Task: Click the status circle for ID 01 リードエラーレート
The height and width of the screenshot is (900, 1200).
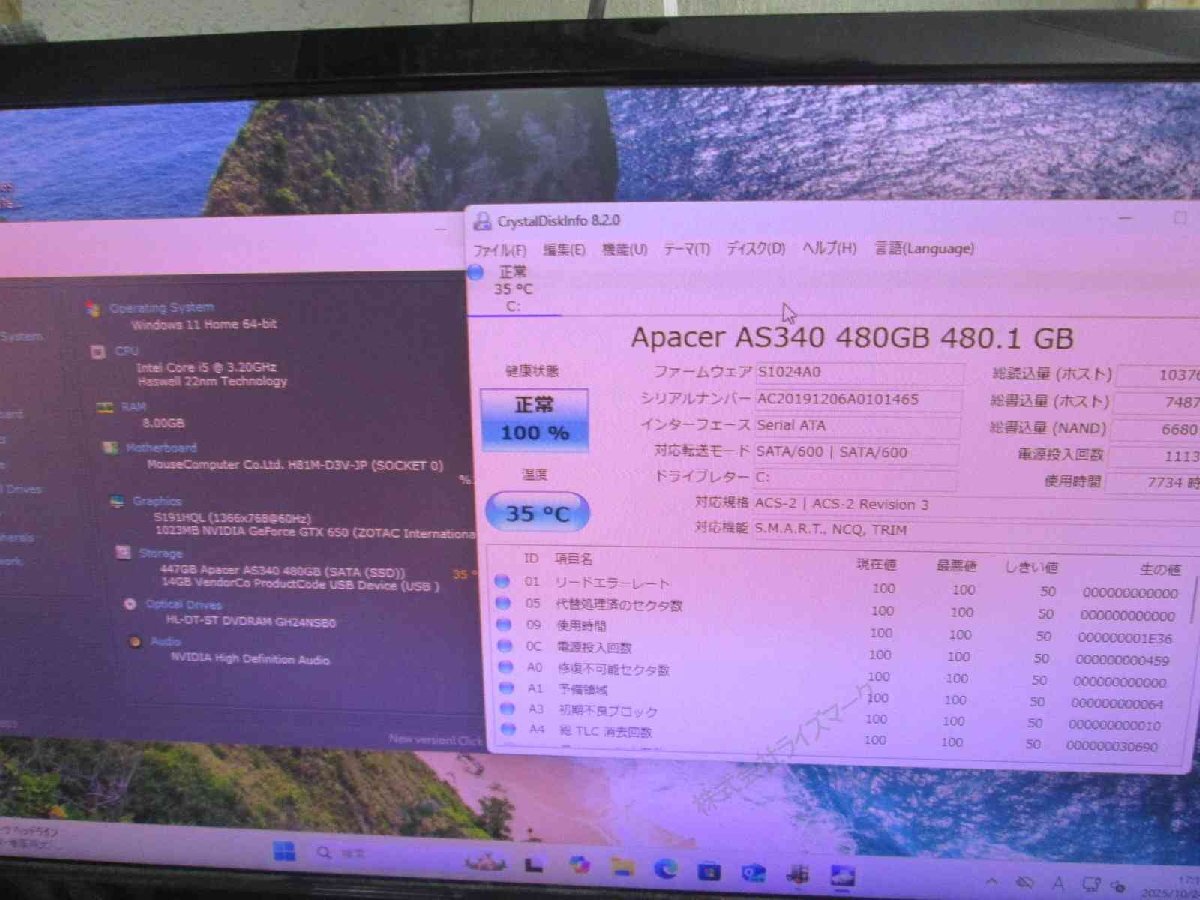Action: [x=501, y=581]
